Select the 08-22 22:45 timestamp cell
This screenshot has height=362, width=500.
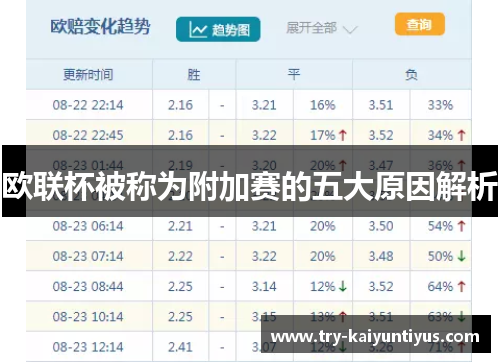88,135
